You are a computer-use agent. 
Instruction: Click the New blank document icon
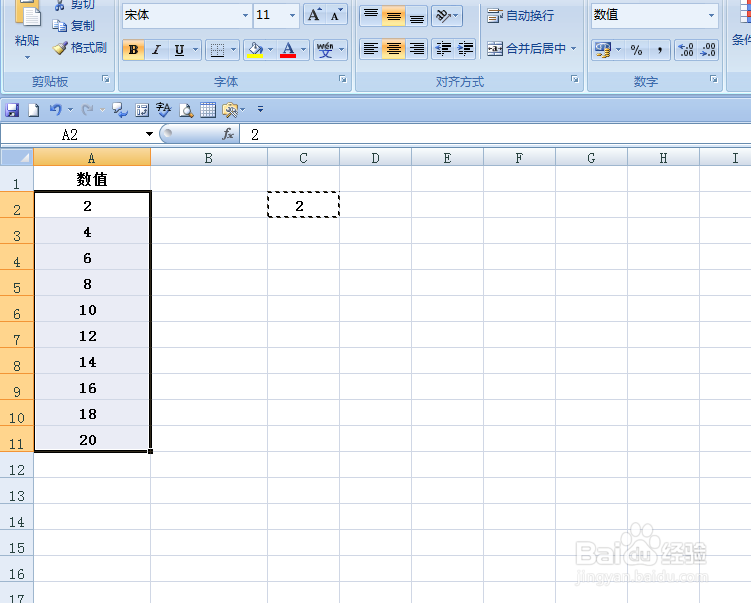pos(34,110)
